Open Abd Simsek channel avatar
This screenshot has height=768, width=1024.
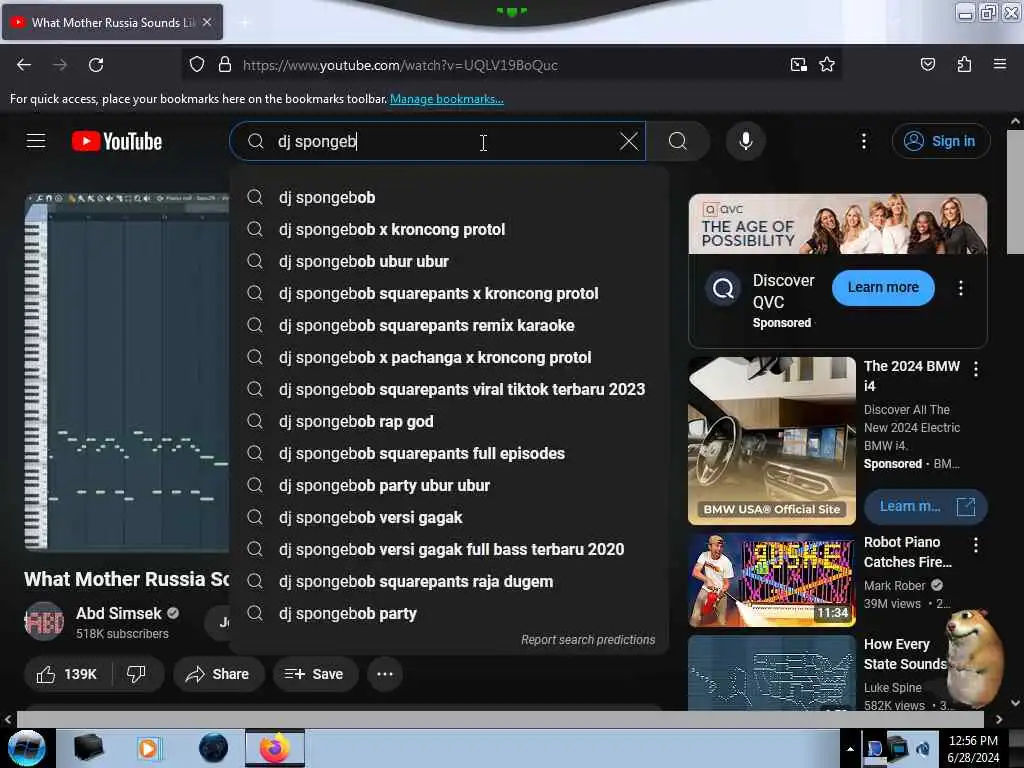[44, 622]
